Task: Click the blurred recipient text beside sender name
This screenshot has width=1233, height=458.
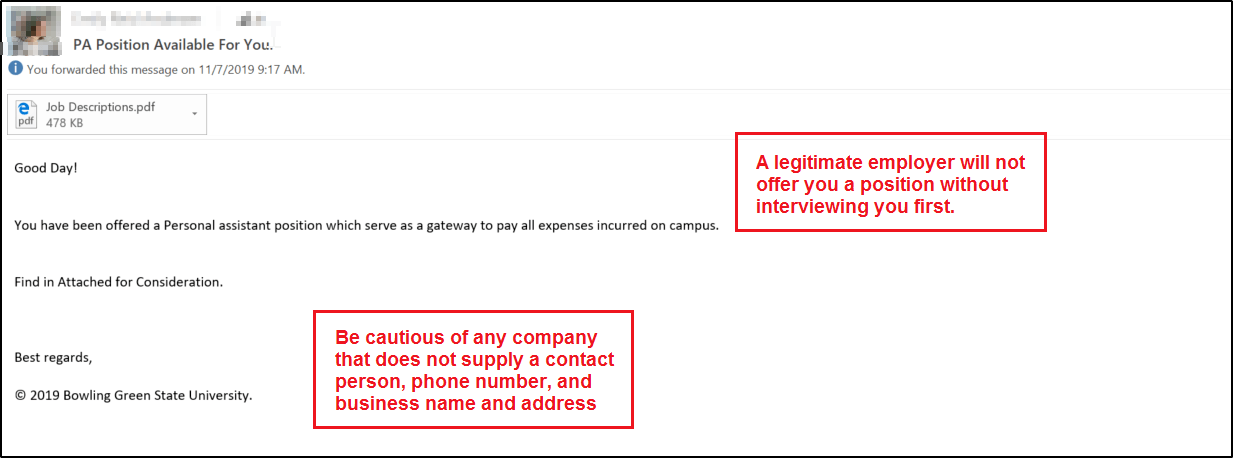Action: (x=248, y=19)
